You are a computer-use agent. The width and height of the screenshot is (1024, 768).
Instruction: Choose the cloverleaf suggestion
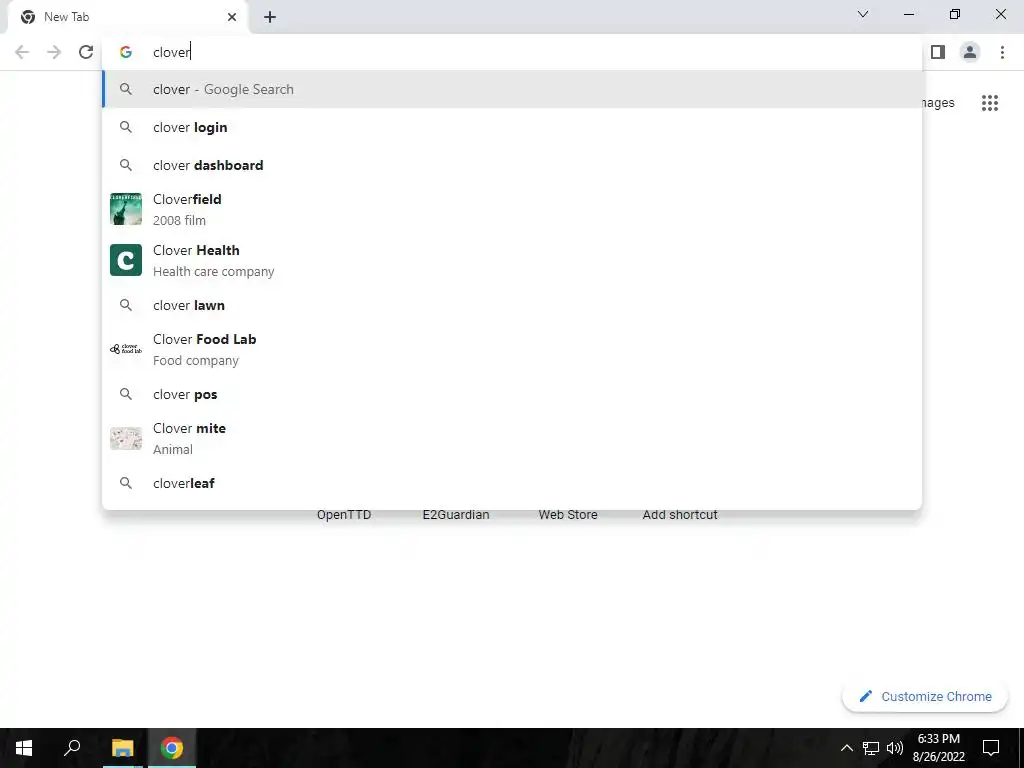[x=512, y=483]
